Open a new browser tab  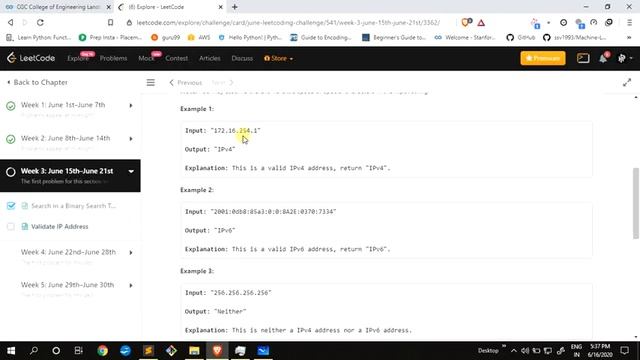click(x=235, y=7)
